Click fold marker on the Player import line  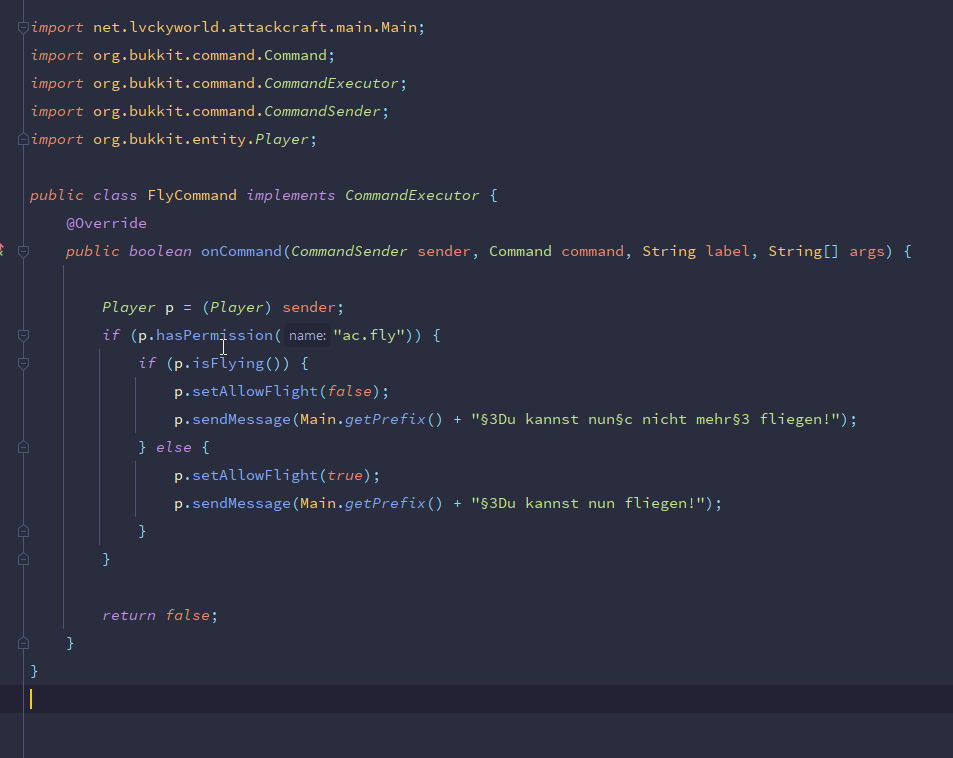[24, 140]
